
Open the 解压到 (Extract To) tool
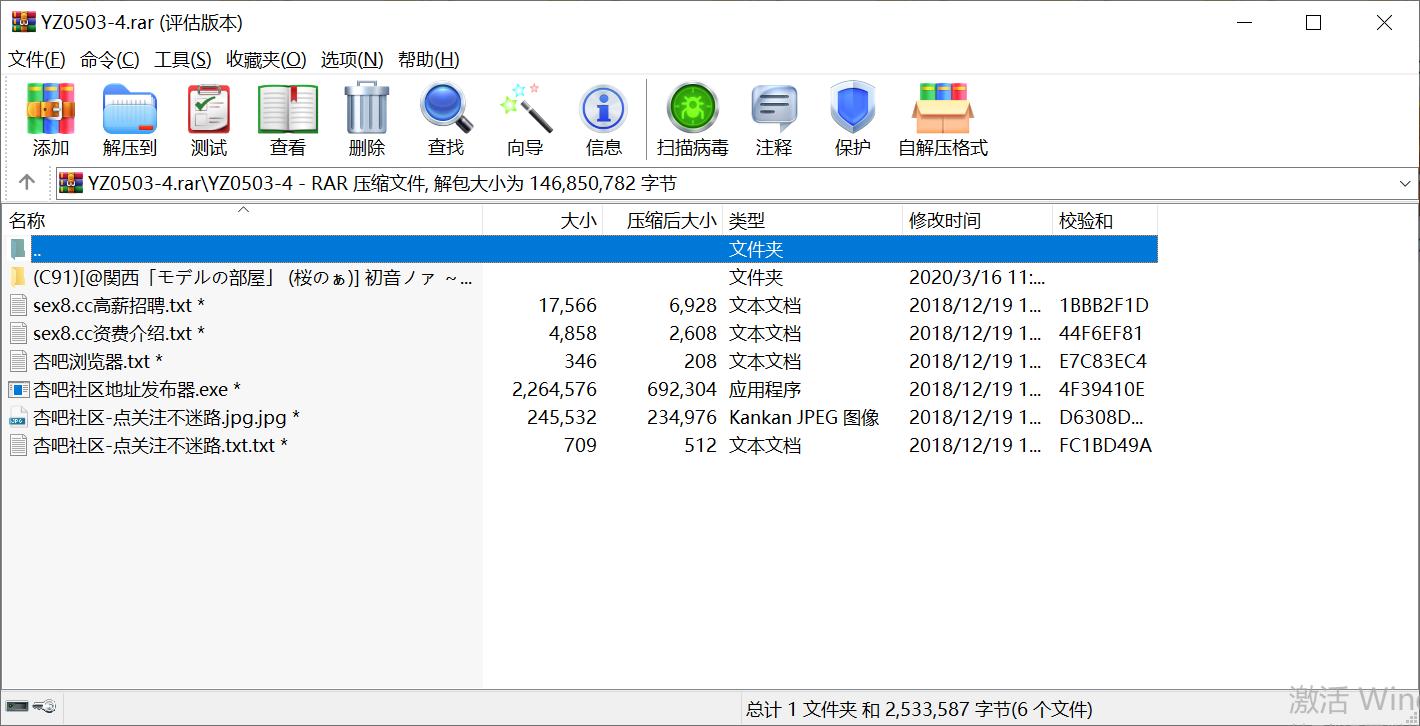pos(130,120)
